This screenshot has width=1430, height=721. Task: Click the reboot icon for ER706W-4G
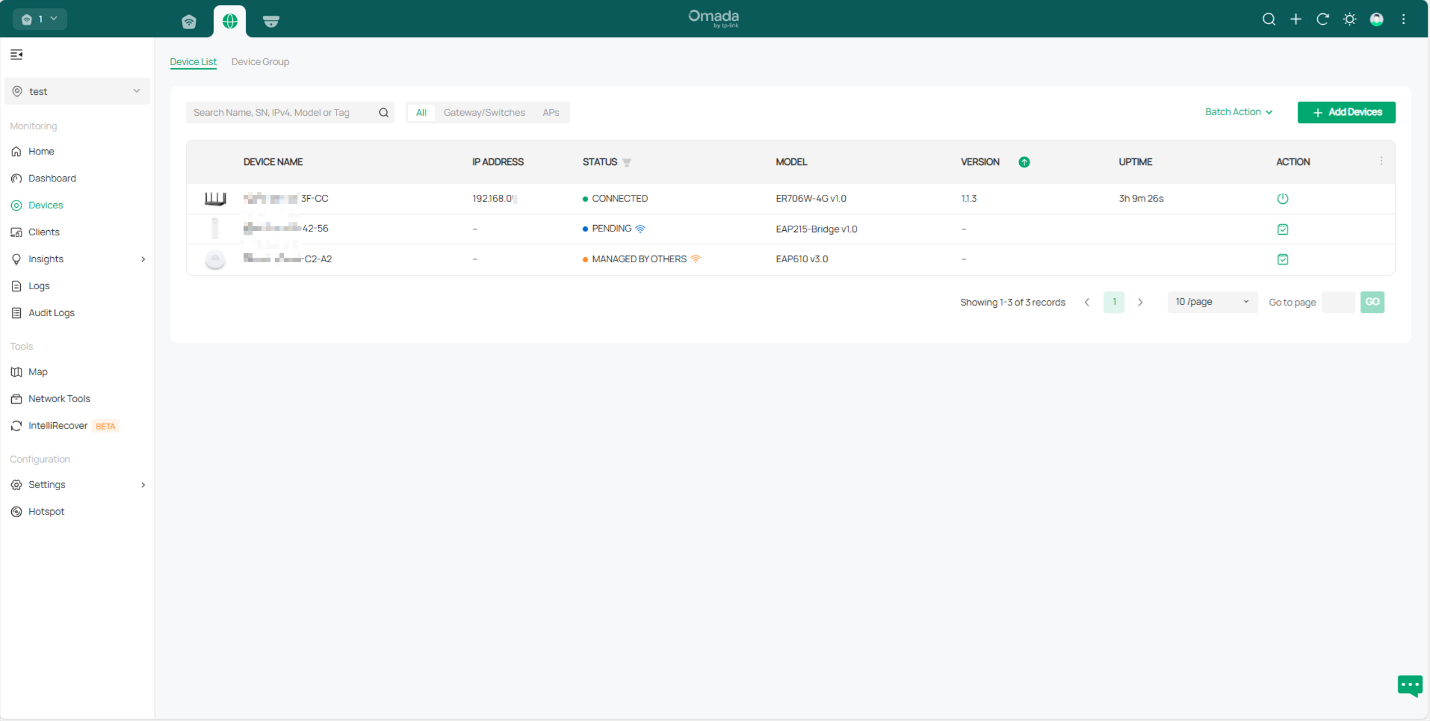pyautogui.click(x=1283, y=199)
